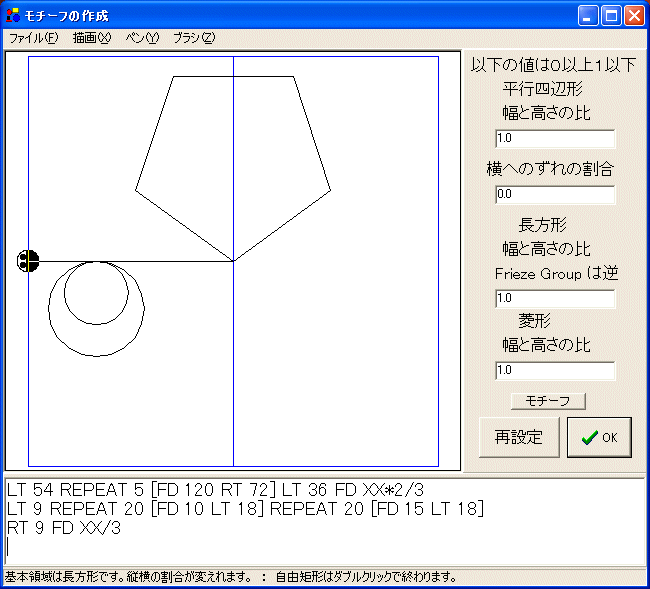The width and height of the screenshot is (650, 589).
Task: Maximize the モチーフの作成 window
Action: pyautogui.click(x=611, y=16)
